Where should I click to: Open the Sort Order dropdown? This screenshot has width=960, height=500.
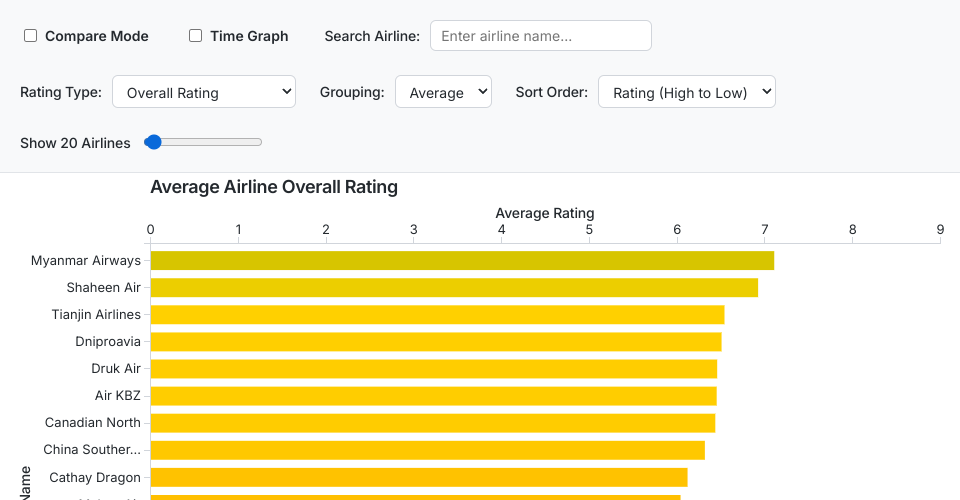[686, 92]
